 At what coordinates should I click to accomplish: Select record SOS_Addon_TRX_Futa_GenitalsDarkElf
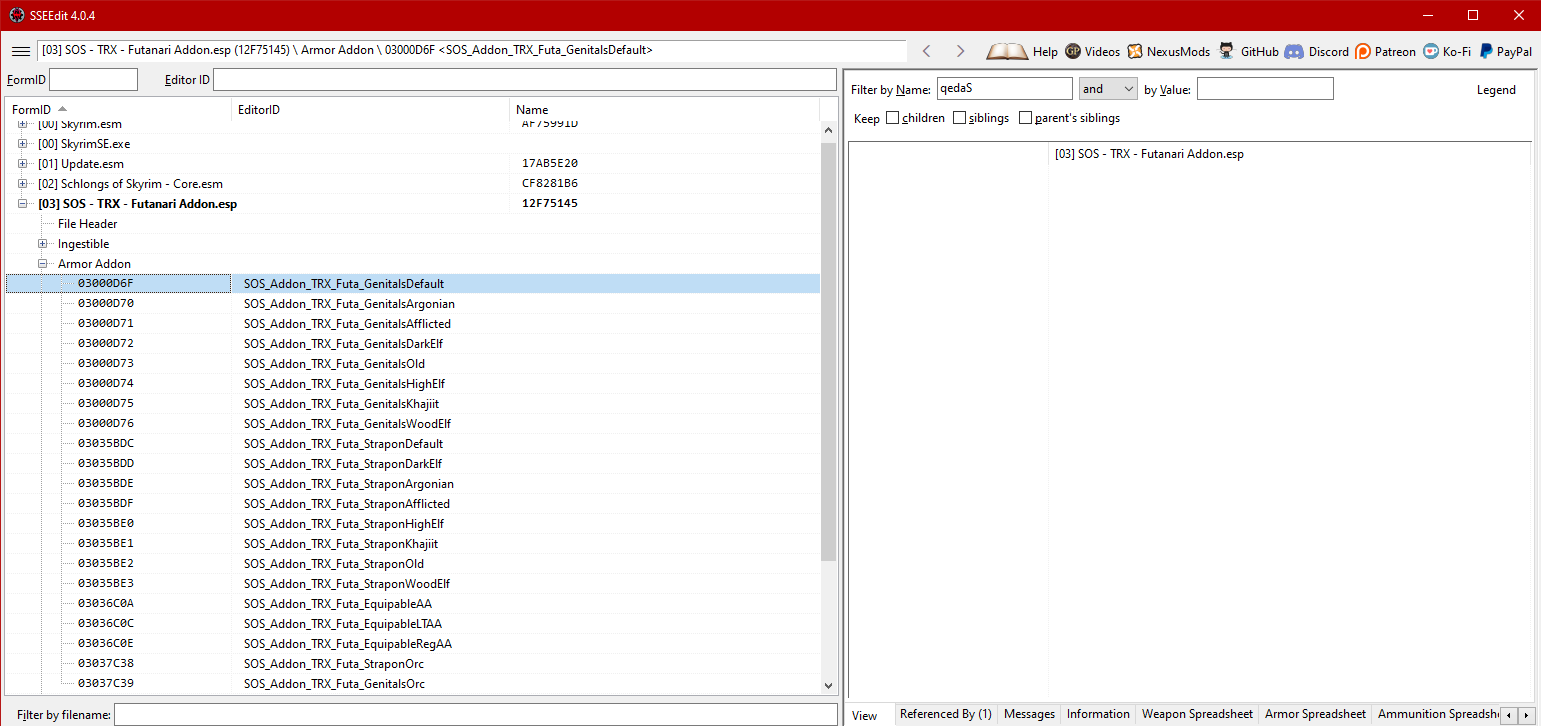pyautogui.click(x=412, y=344)
